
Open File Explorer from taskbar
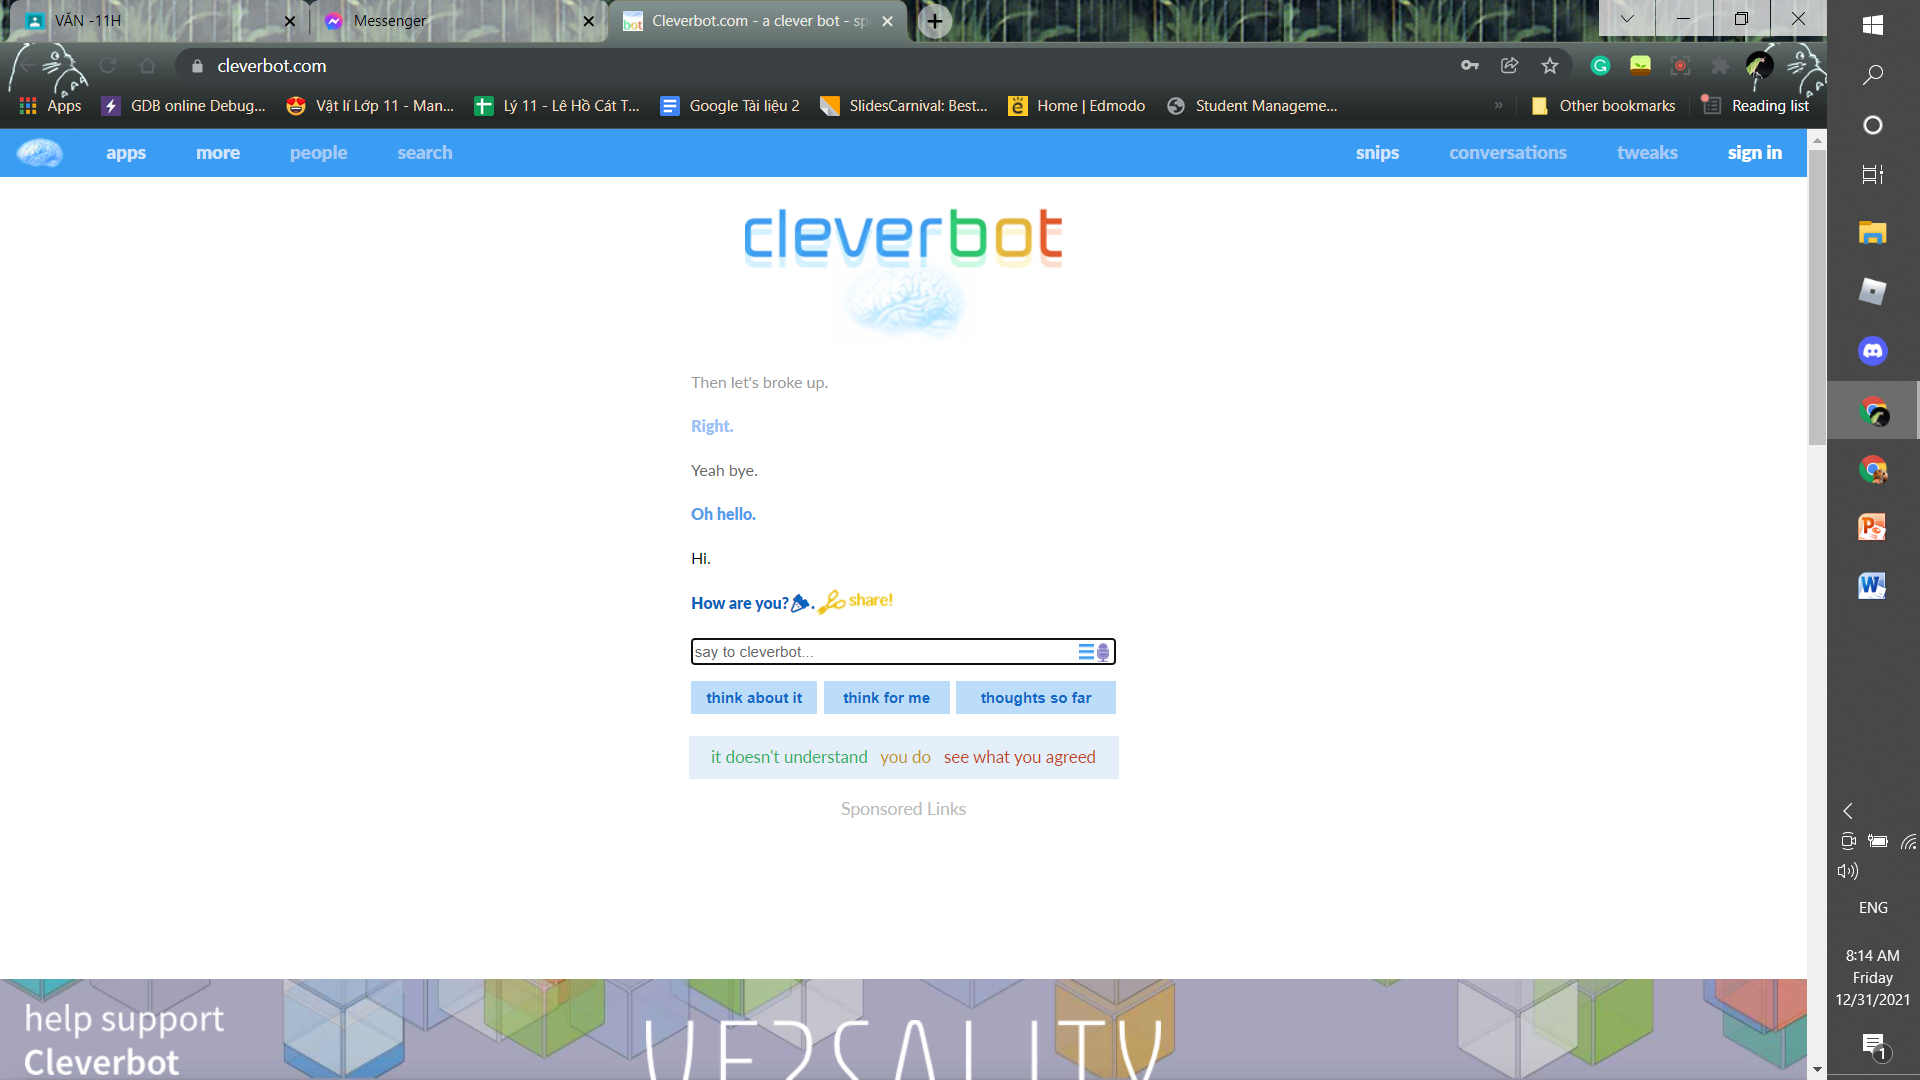click(x=1873, y=233)
